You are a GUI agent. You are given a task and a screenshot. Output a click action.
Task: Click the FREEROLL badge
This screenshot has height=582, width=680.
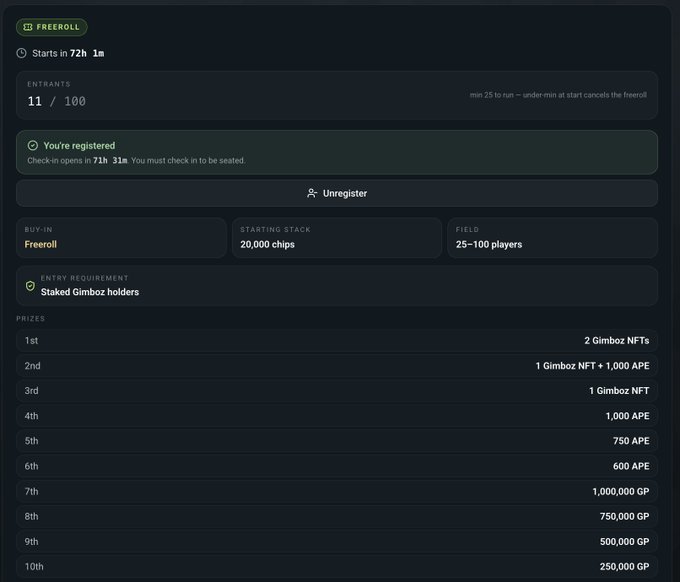52,27
